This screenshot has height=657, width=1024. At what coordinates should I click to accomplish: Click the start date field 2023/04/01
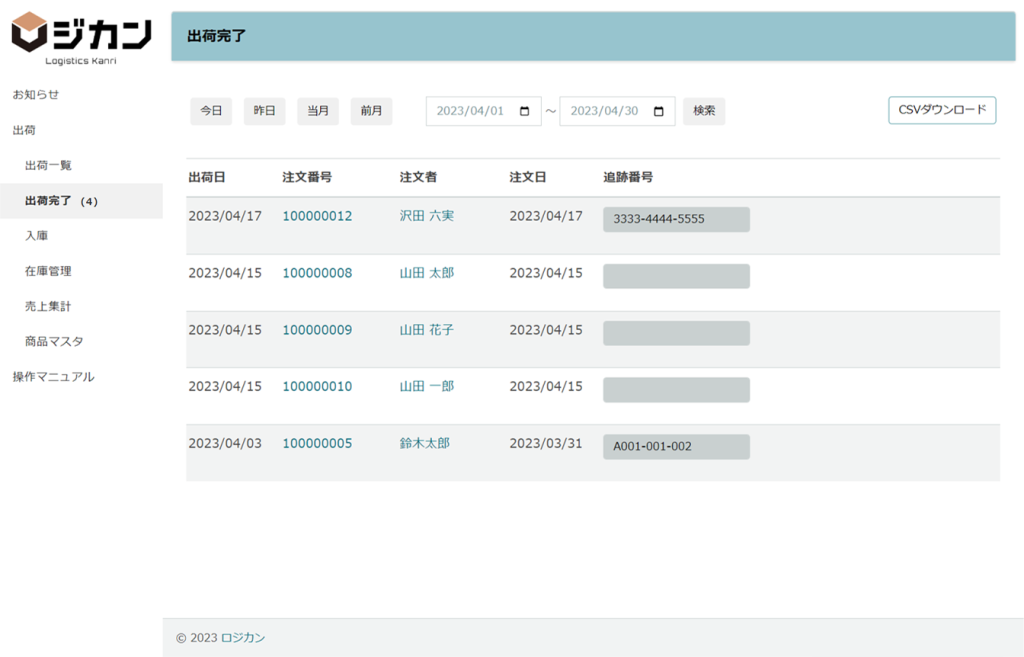point(470,111)
